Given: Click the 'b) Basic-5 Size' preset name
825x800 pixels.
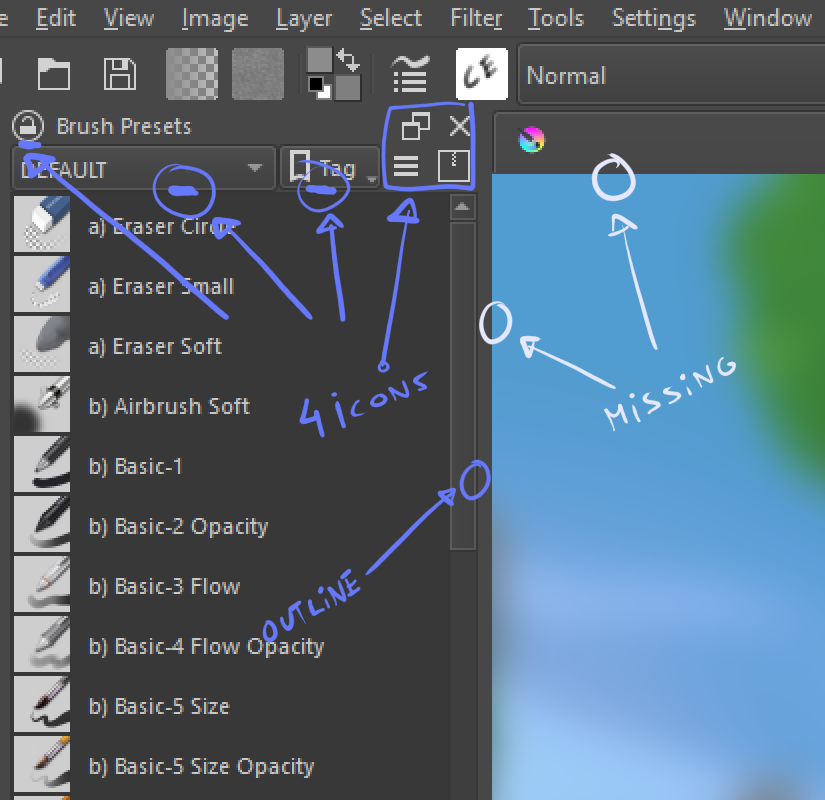Looking at the screenshot, I should (x=159, y=707).
